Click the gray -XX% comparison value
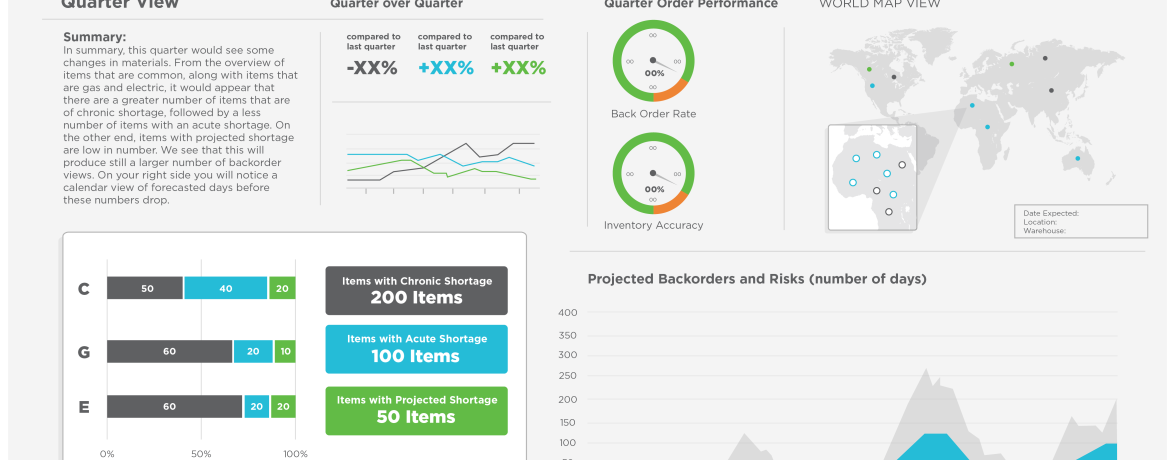Image resolution: width=1175 pixels, height=460 pixels. 372,68
